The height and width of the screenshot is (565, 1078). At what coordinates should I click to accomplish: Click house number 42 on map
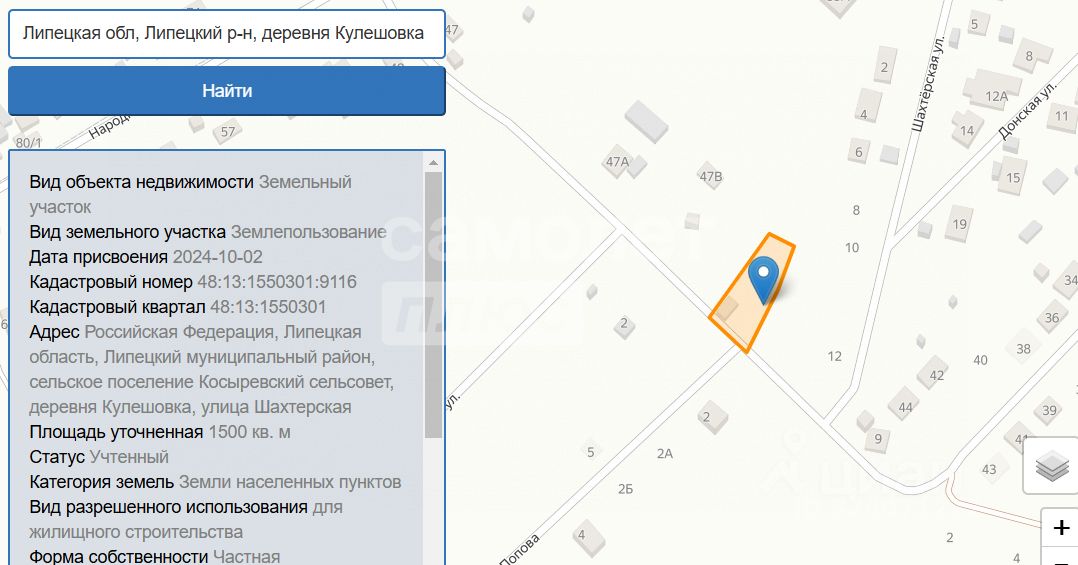(934, 374)
